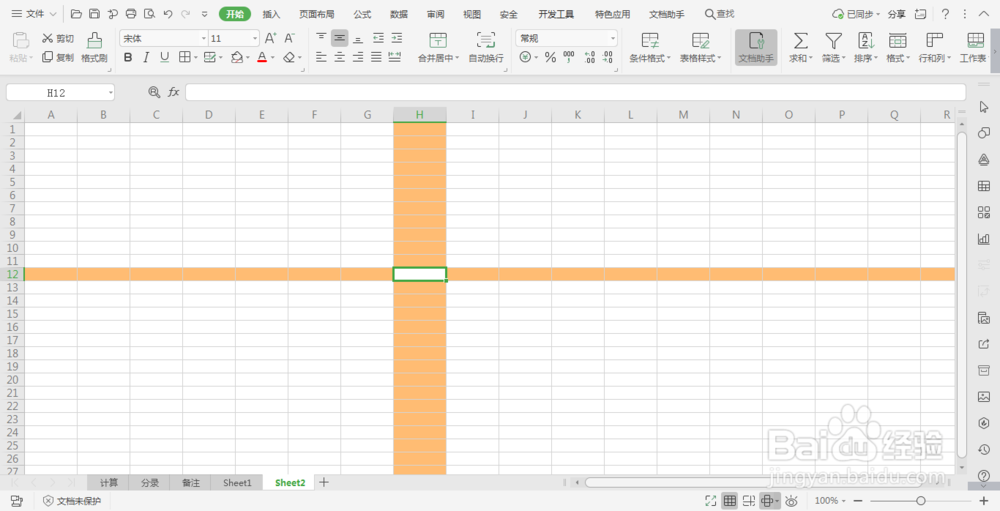Open the number format dropdown 常规
Viewport: 1000px width, 511px height.
click(612, 38)
